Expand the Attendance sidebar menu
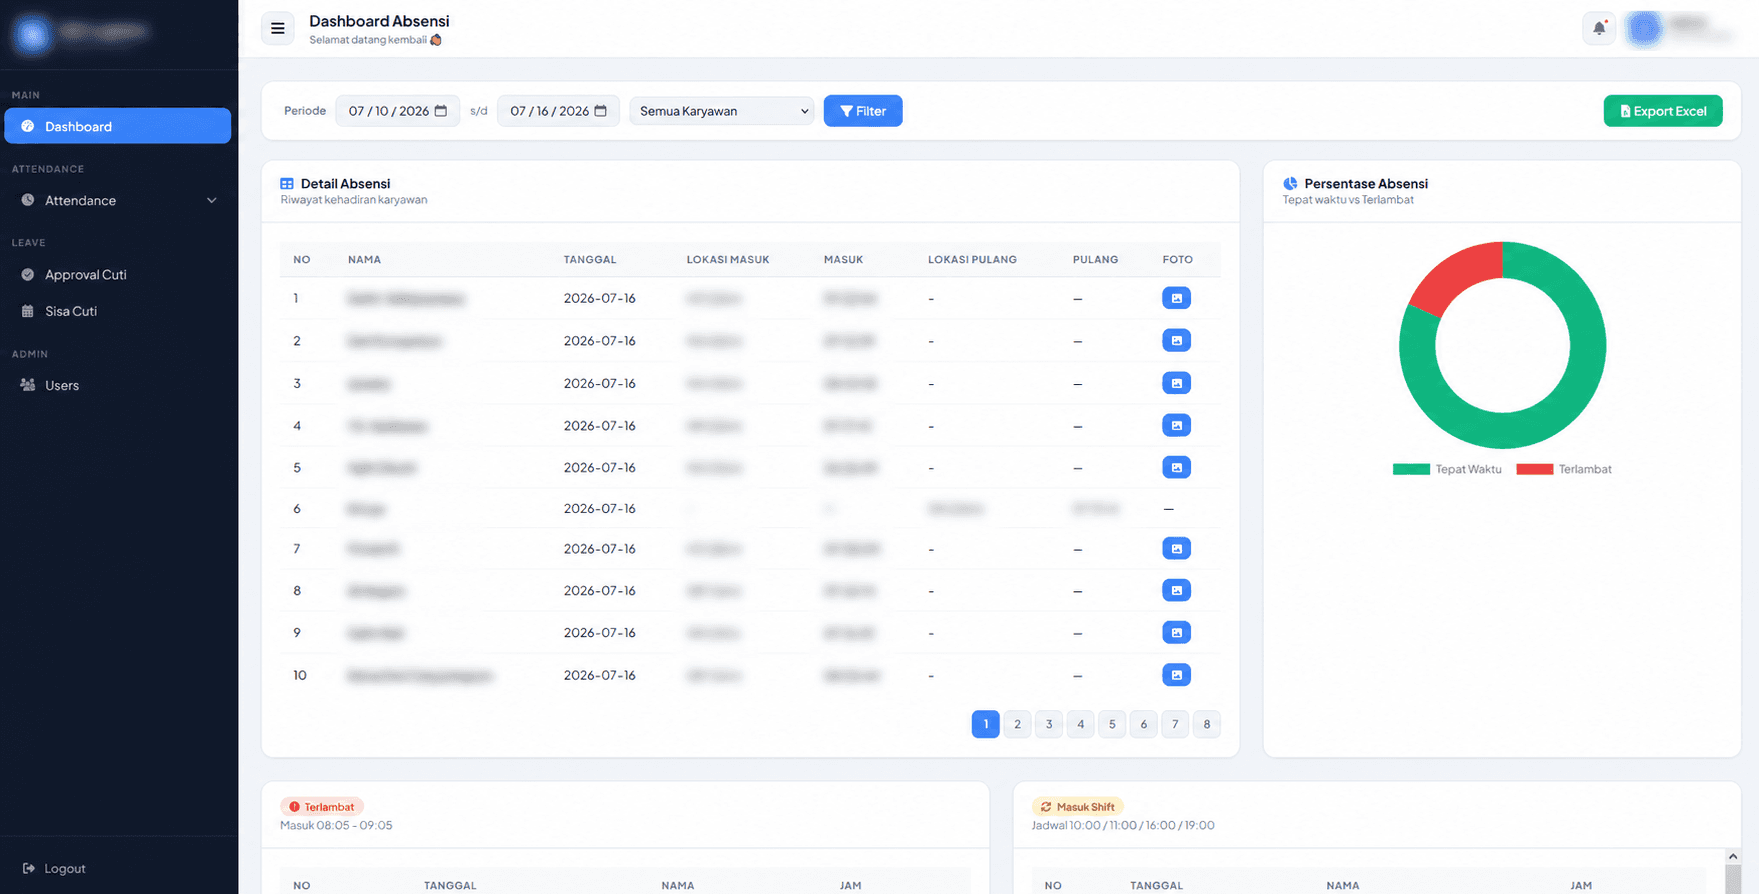The height and width of the screenshot is (894, 1759). 118,200
